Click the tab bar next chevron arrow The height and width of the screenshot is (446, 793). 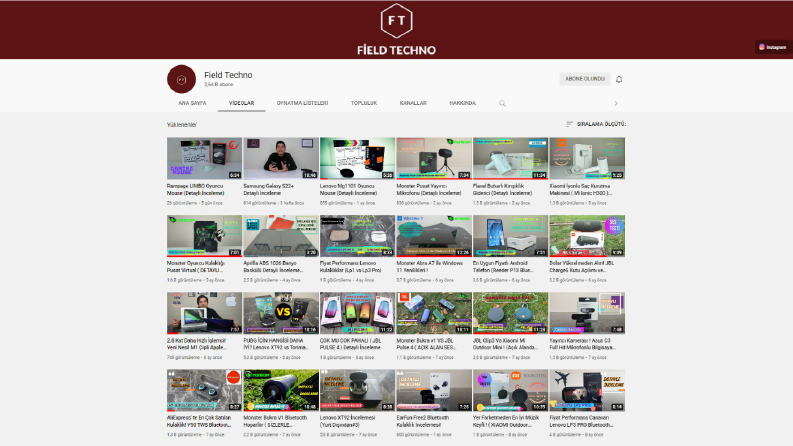[x=615, y=103]
